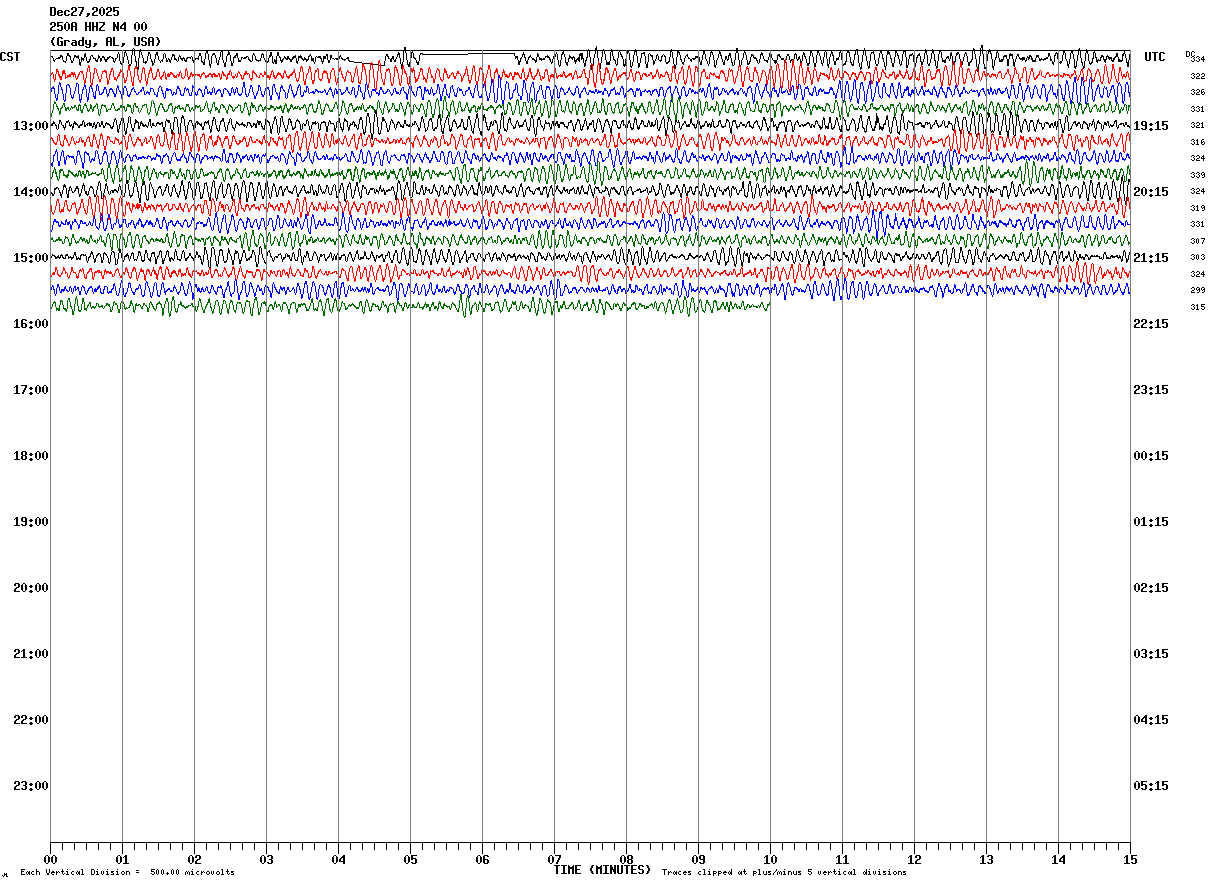1210x886 pixels.
Task: Pick minute 05 on the bottom axis
Action: [410, 860]
